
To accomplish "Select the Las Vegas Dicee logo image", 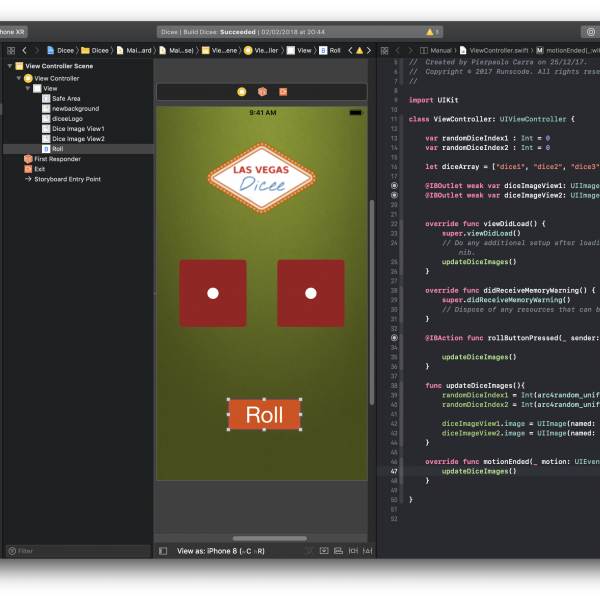I will 262,178.
